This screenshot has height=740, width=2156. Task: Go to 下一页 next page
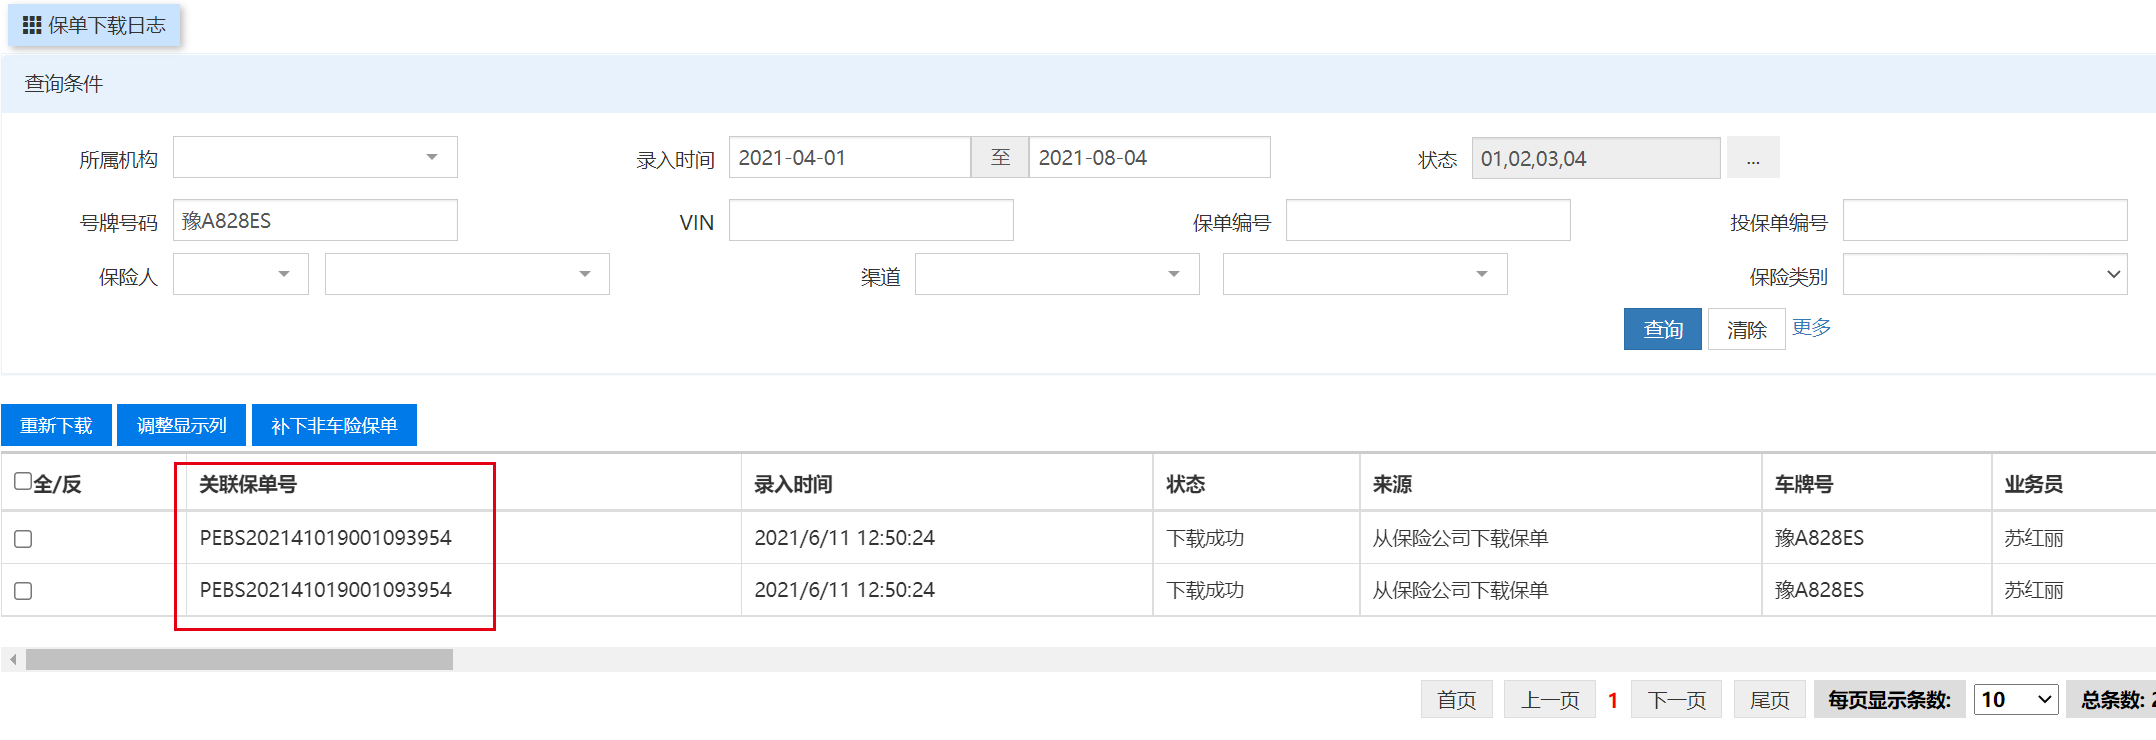(x=1676, y=700)
